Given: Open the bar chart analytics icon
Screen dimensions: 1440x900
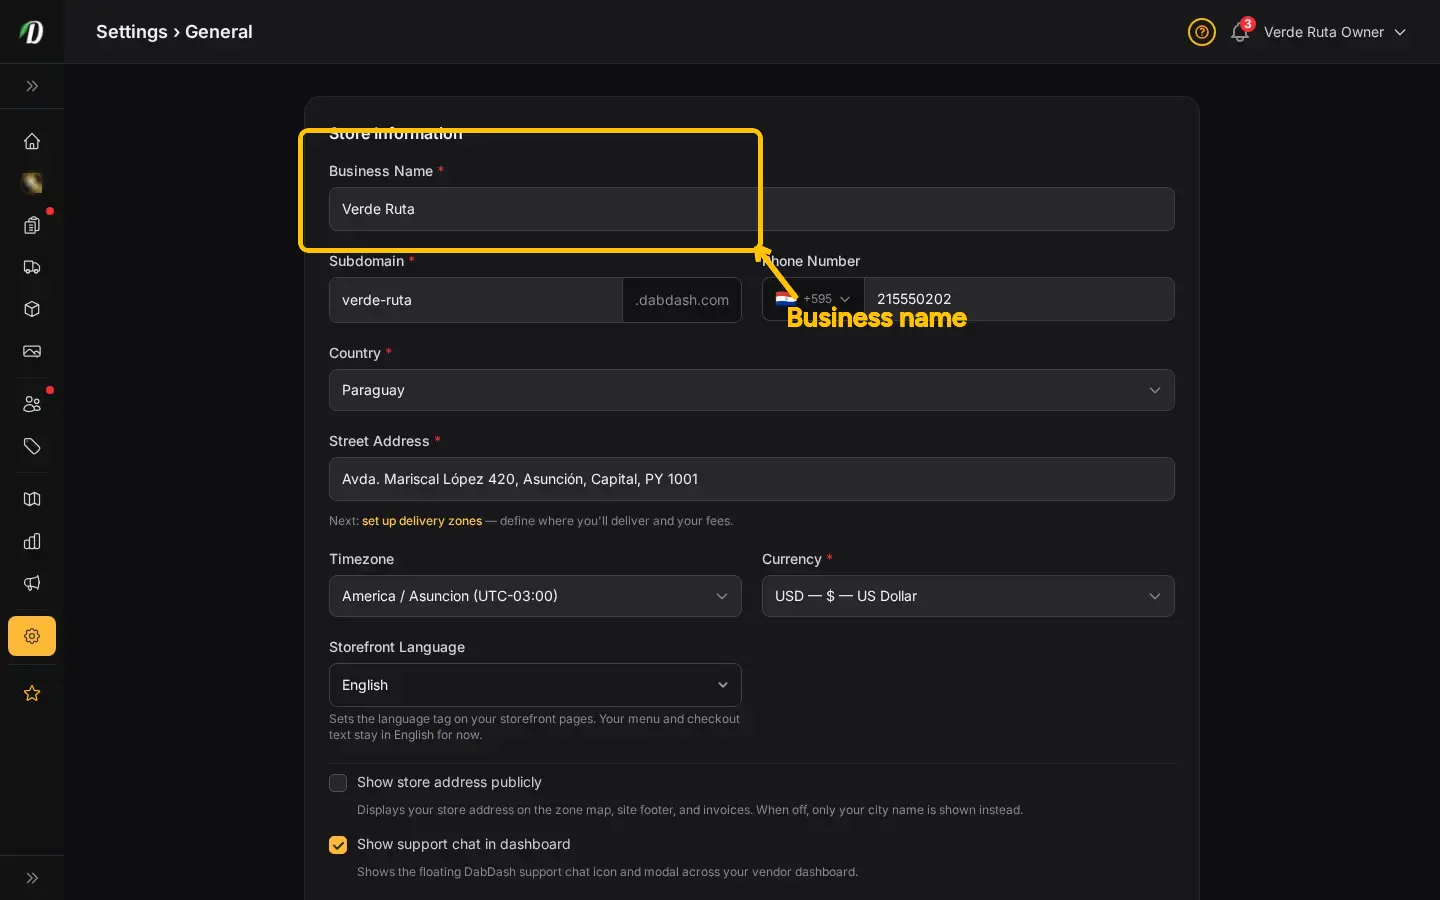Looking at the screenshot, I should click(x=32, y=541).
